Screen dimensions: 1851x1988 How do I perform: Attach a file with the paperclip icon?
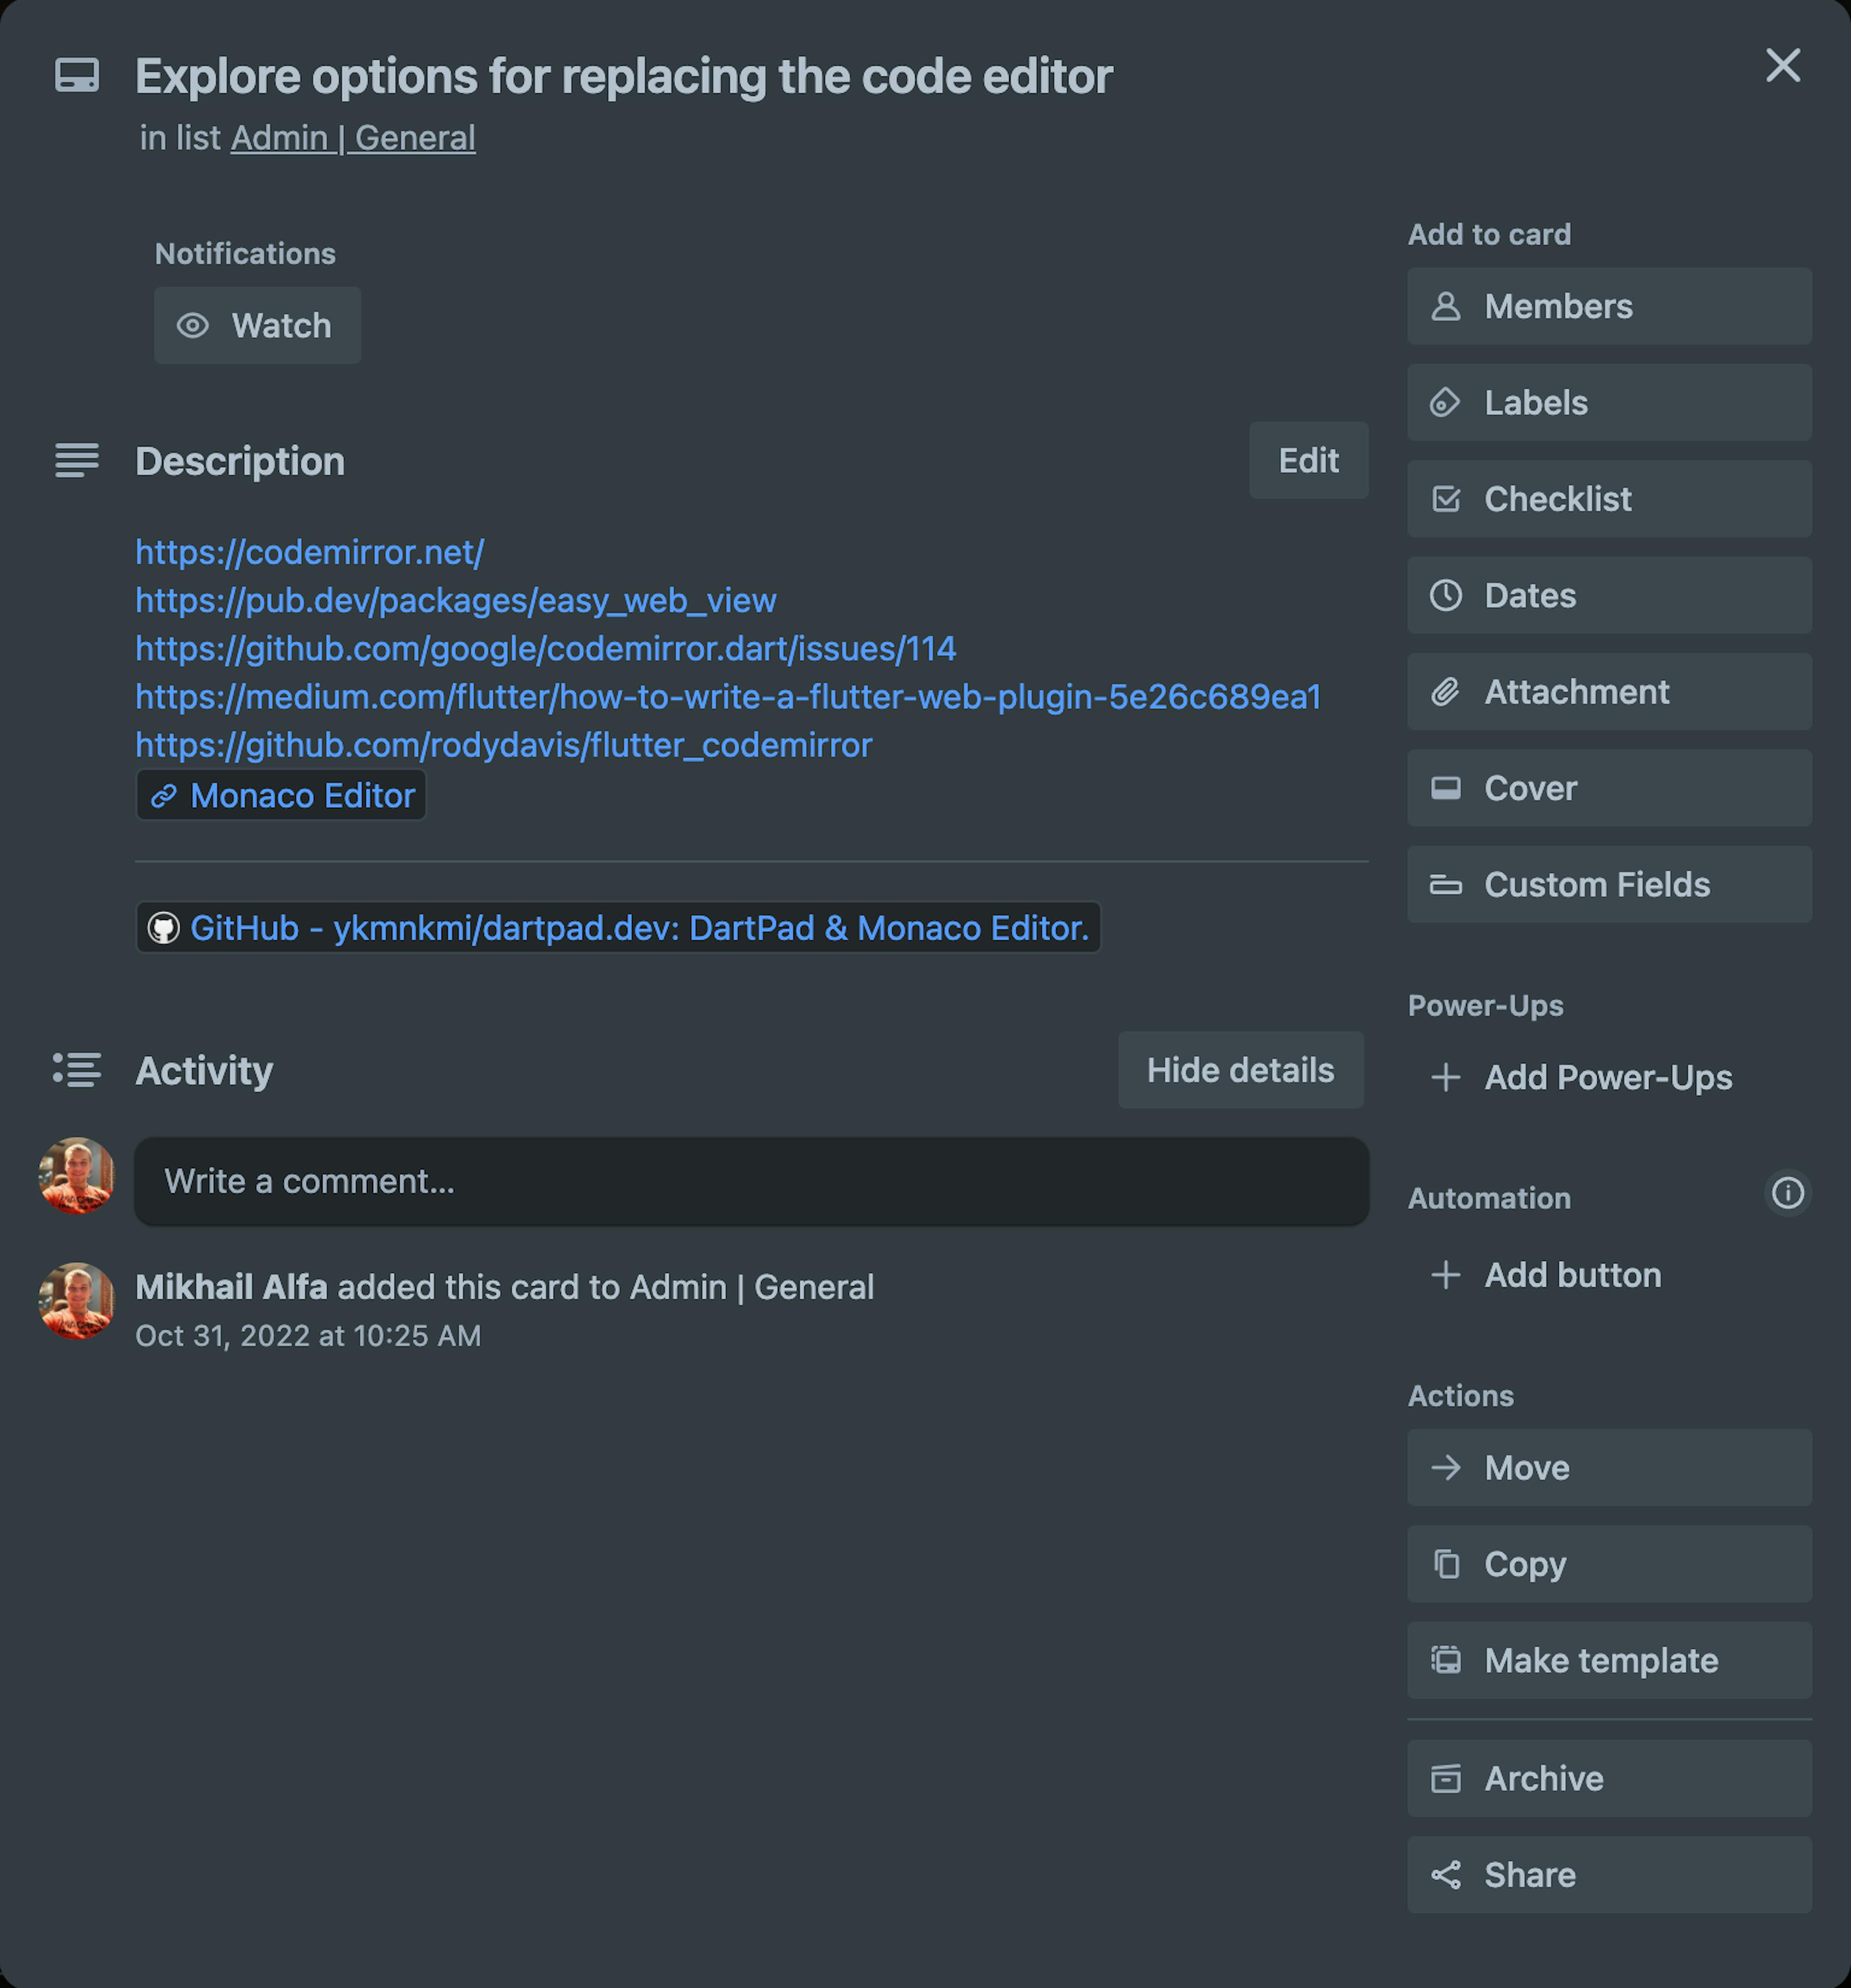(x=1446, y=691)
